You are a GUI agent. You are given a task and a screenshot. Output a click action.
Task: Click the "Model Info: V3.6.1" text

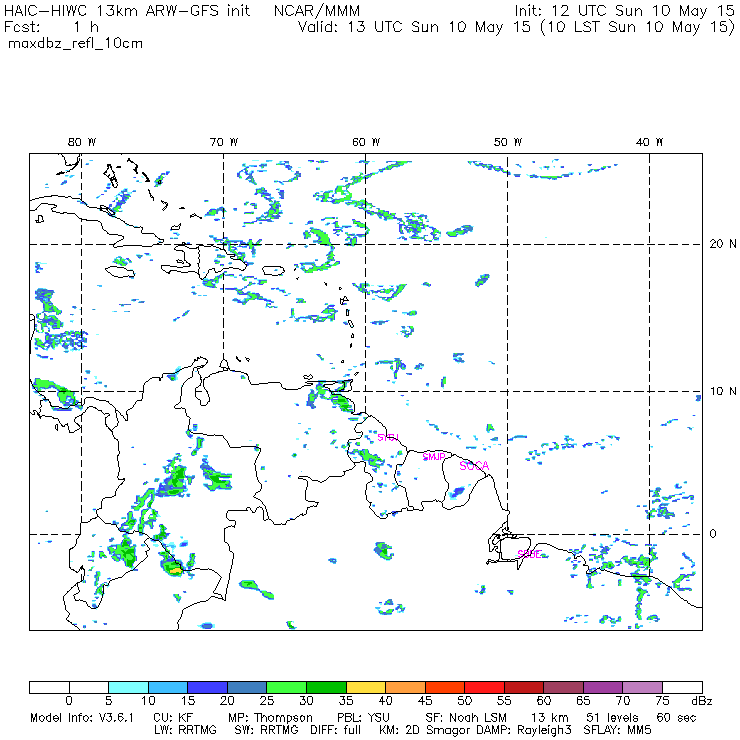tap(82, 718)
